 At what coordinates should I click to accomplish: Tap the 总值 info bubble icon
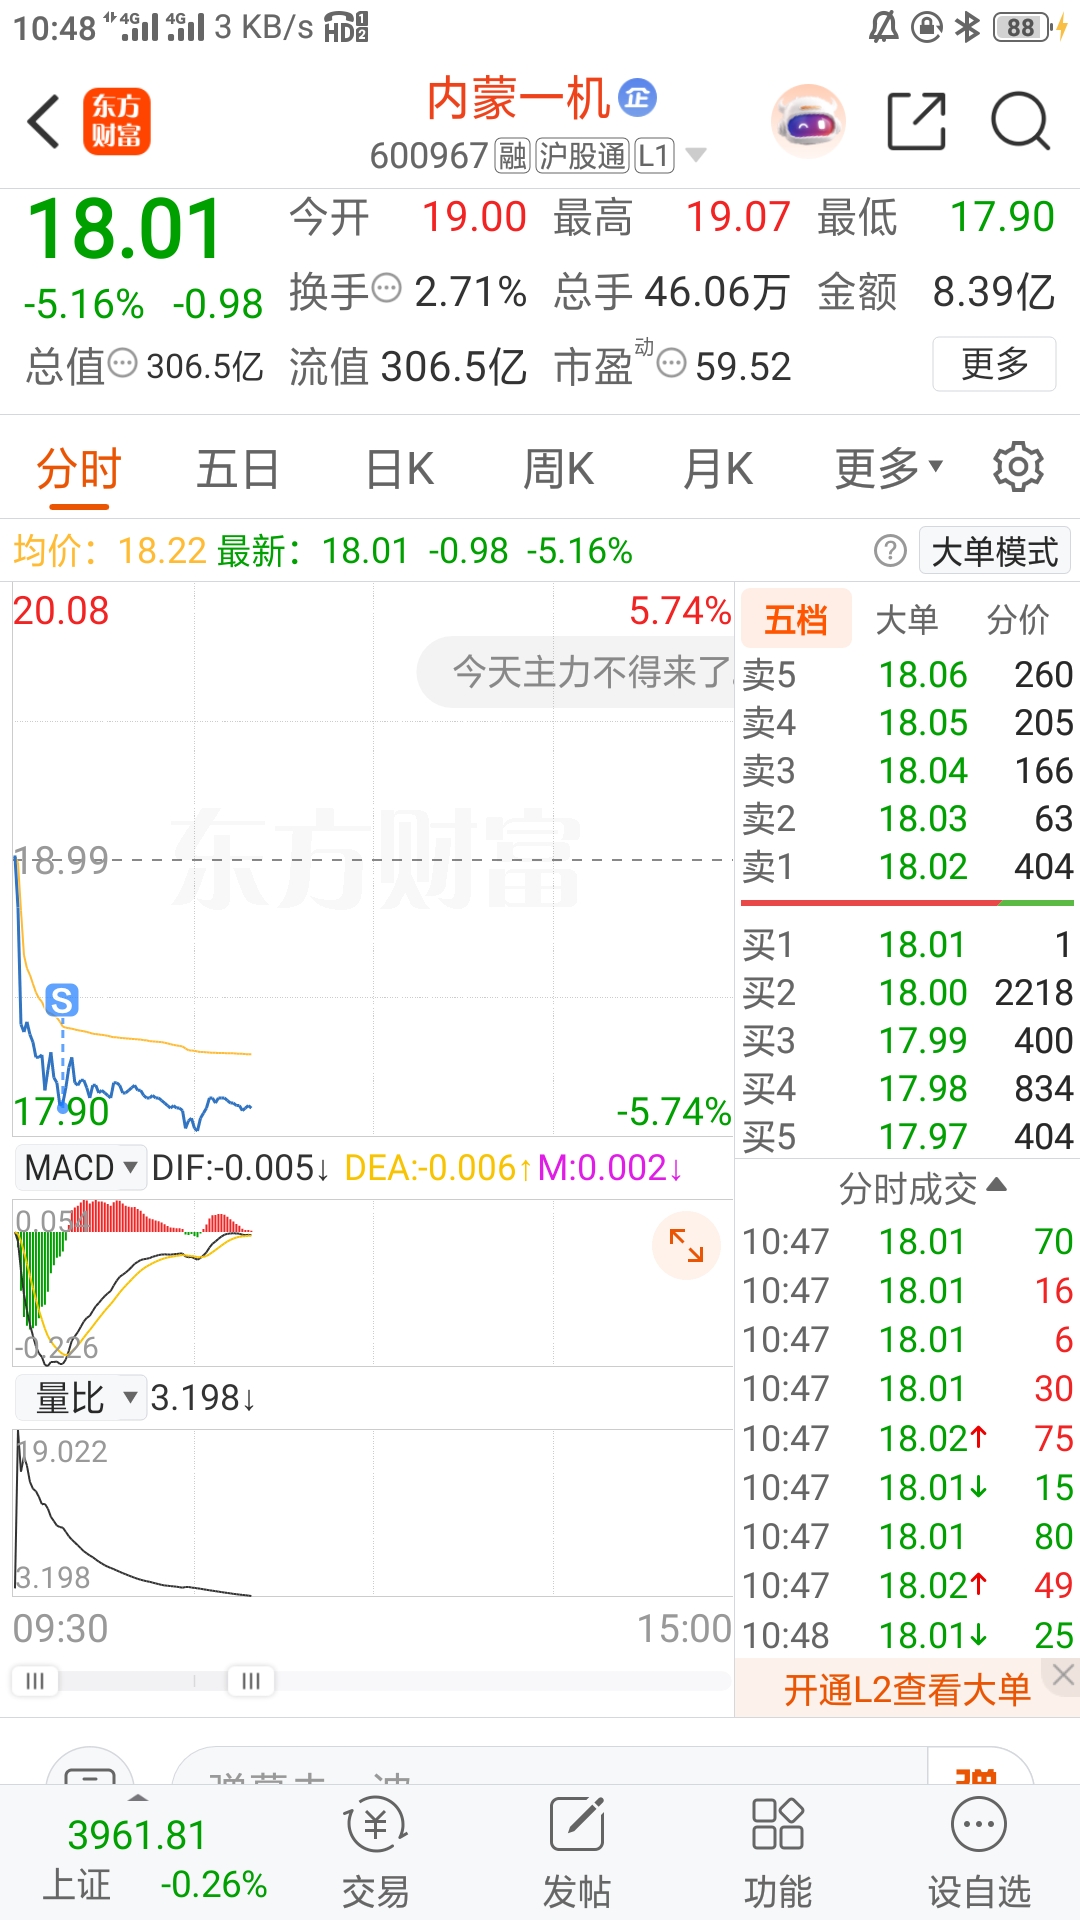122,363
